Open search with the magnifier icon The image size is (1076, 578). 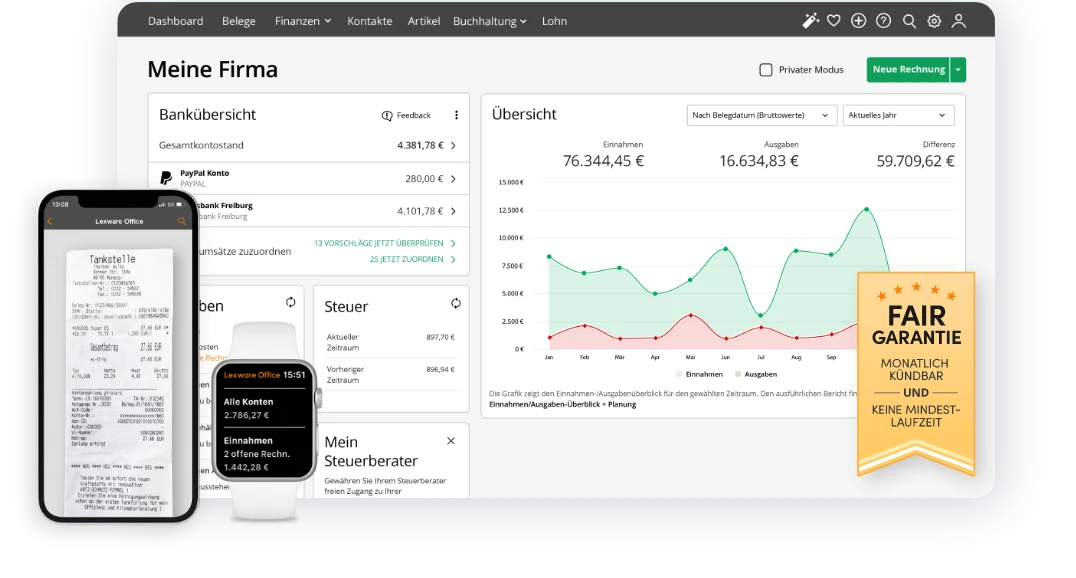(909, 21)
